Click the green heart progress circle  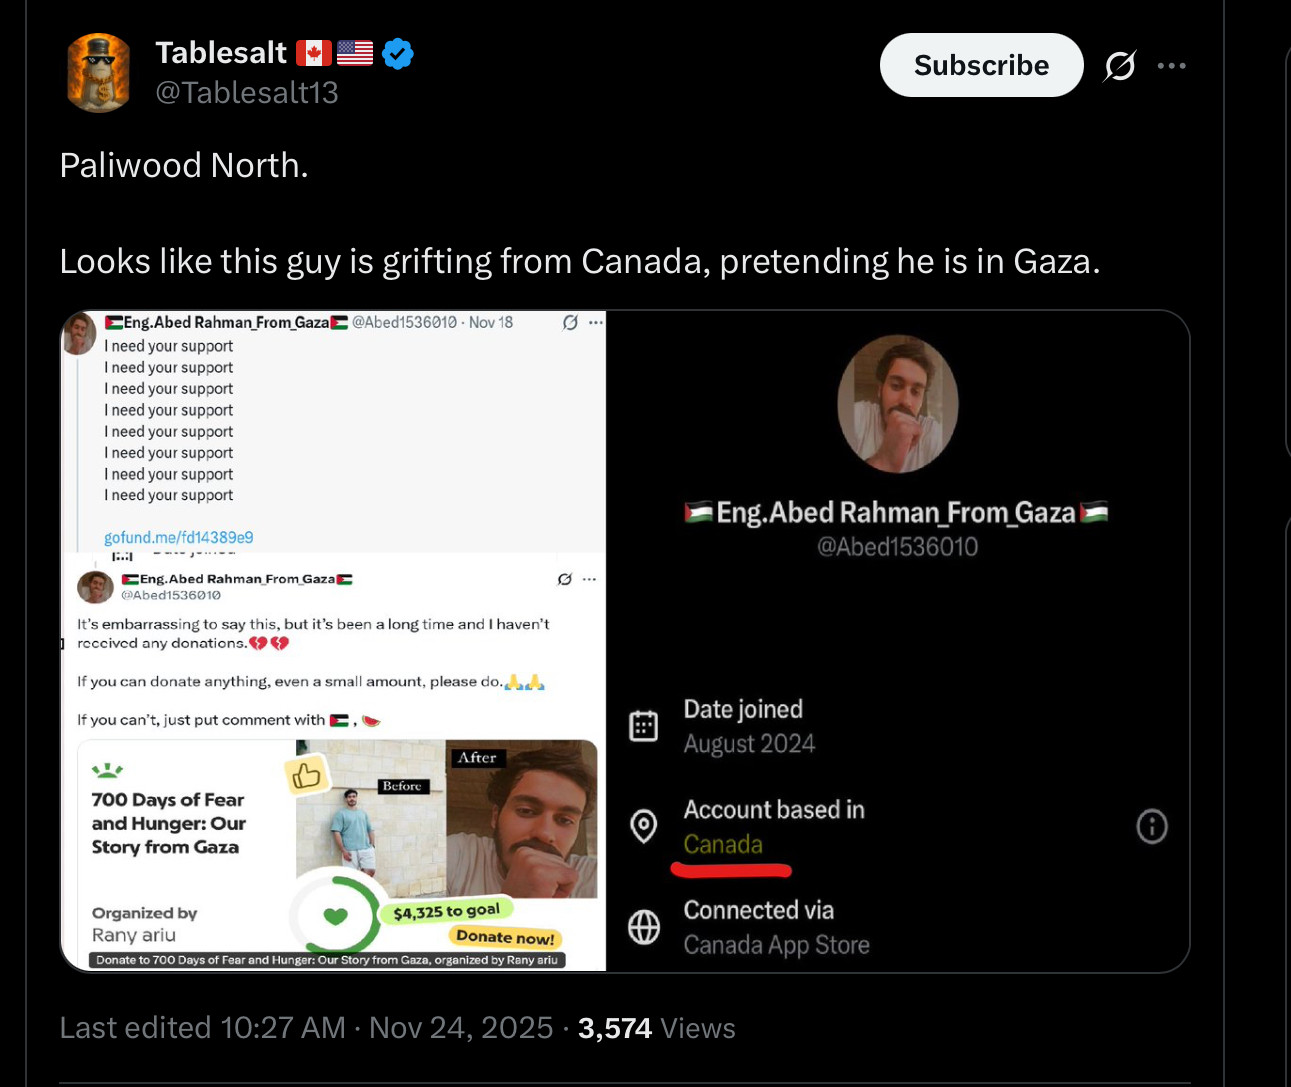coord(336,915)
